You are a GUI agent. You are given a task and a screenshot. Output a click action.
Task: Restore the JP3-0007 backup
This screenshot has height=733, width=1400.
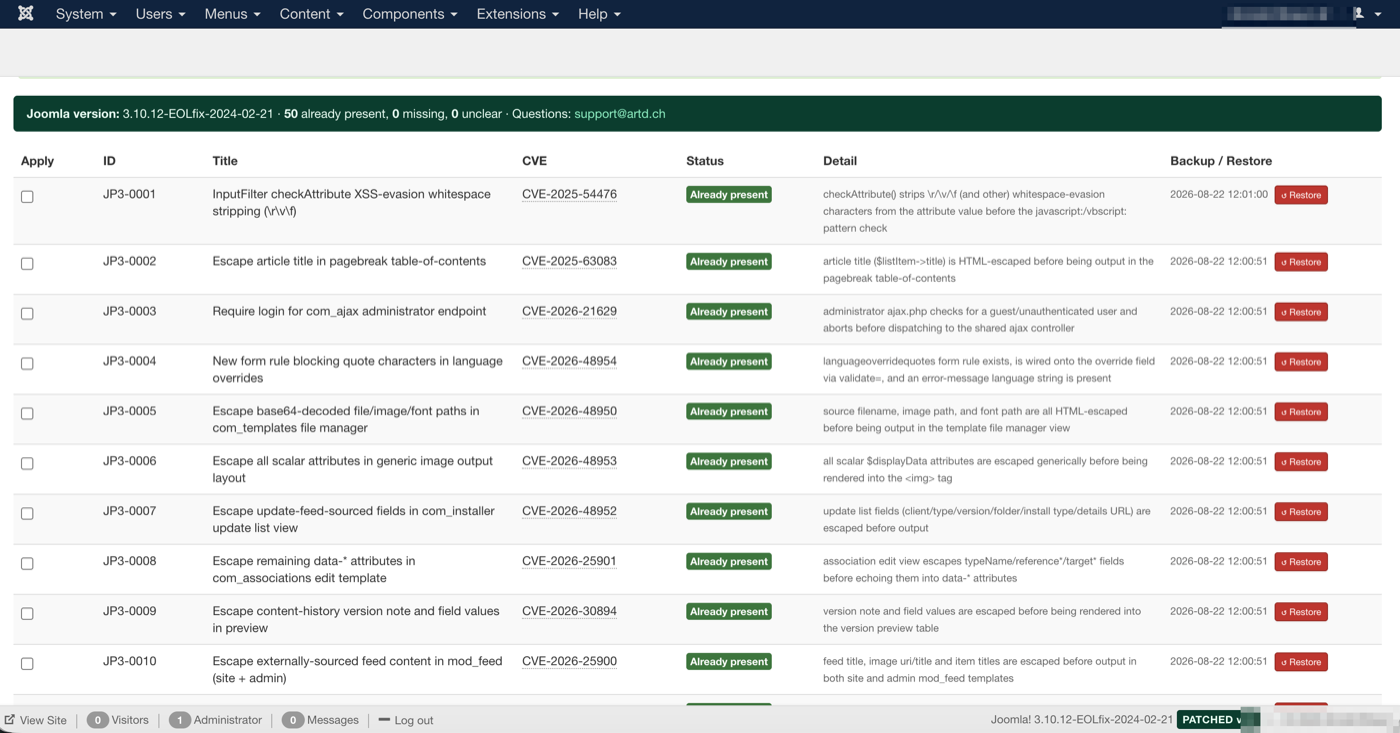(1301, 512)
